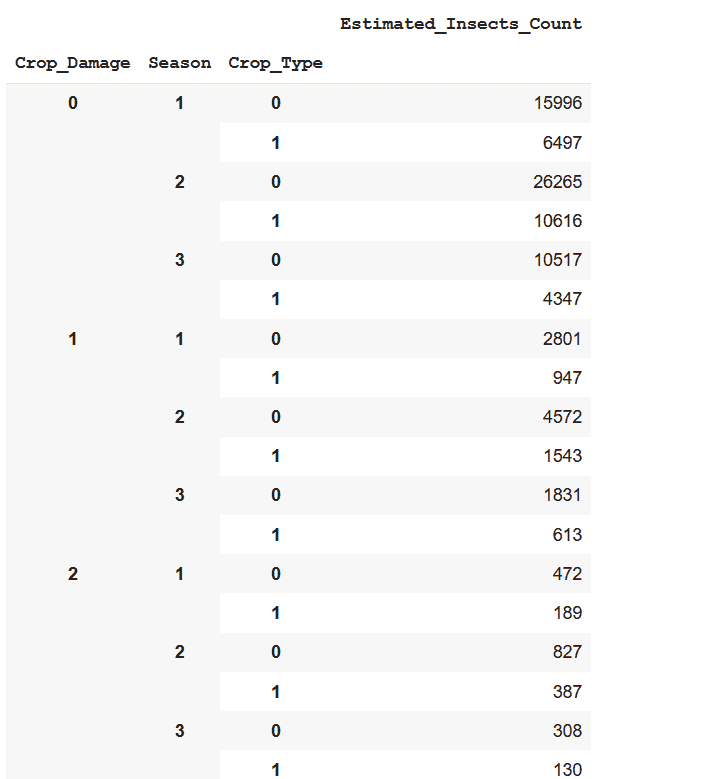Image resolution: width=704 pixels, height=779 pixels.
Task: Click the value 2801
Action: click(x=562, y=339)
